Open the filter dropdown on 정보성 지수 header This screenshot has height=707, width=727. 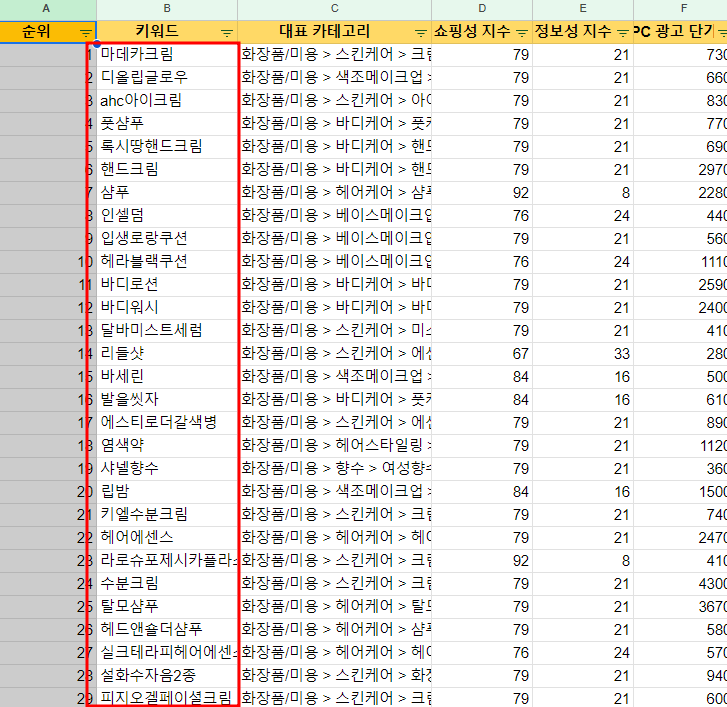click(623, 32)
